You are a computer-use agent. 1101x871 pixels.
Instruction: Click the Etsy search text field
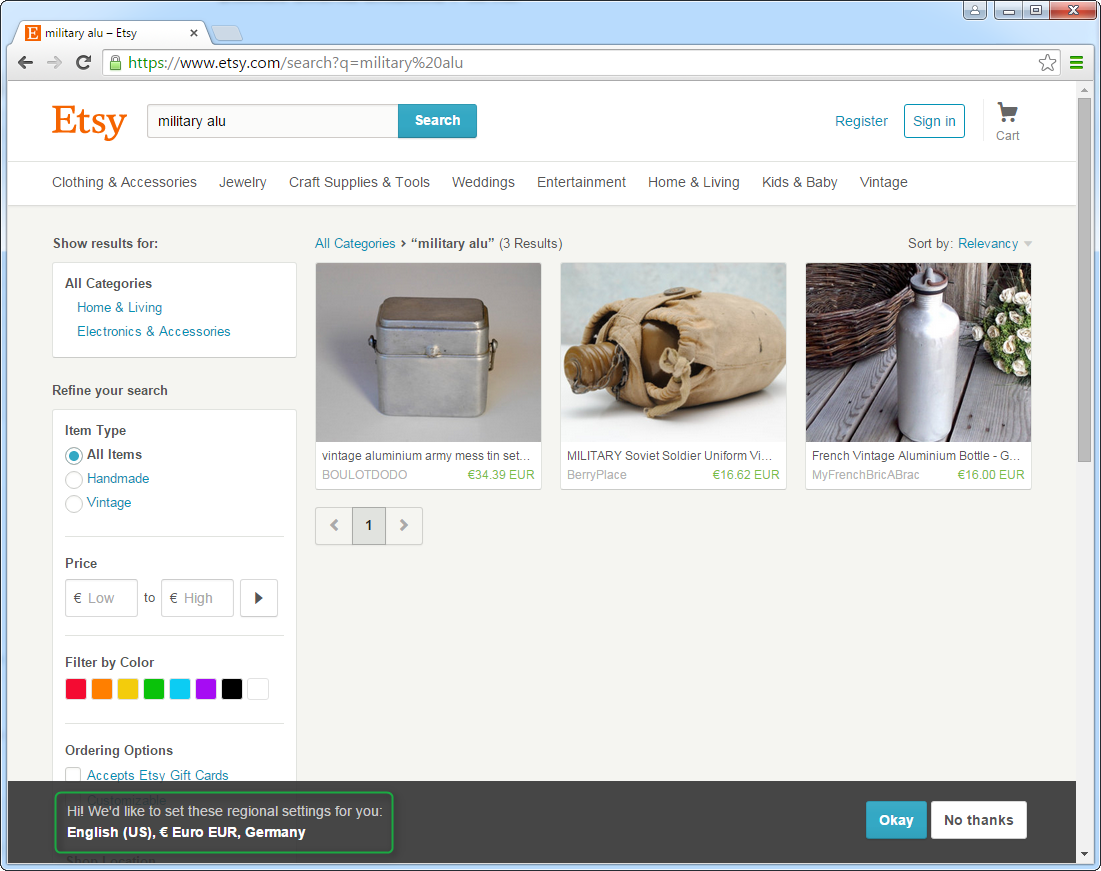[x=272, y=121]
